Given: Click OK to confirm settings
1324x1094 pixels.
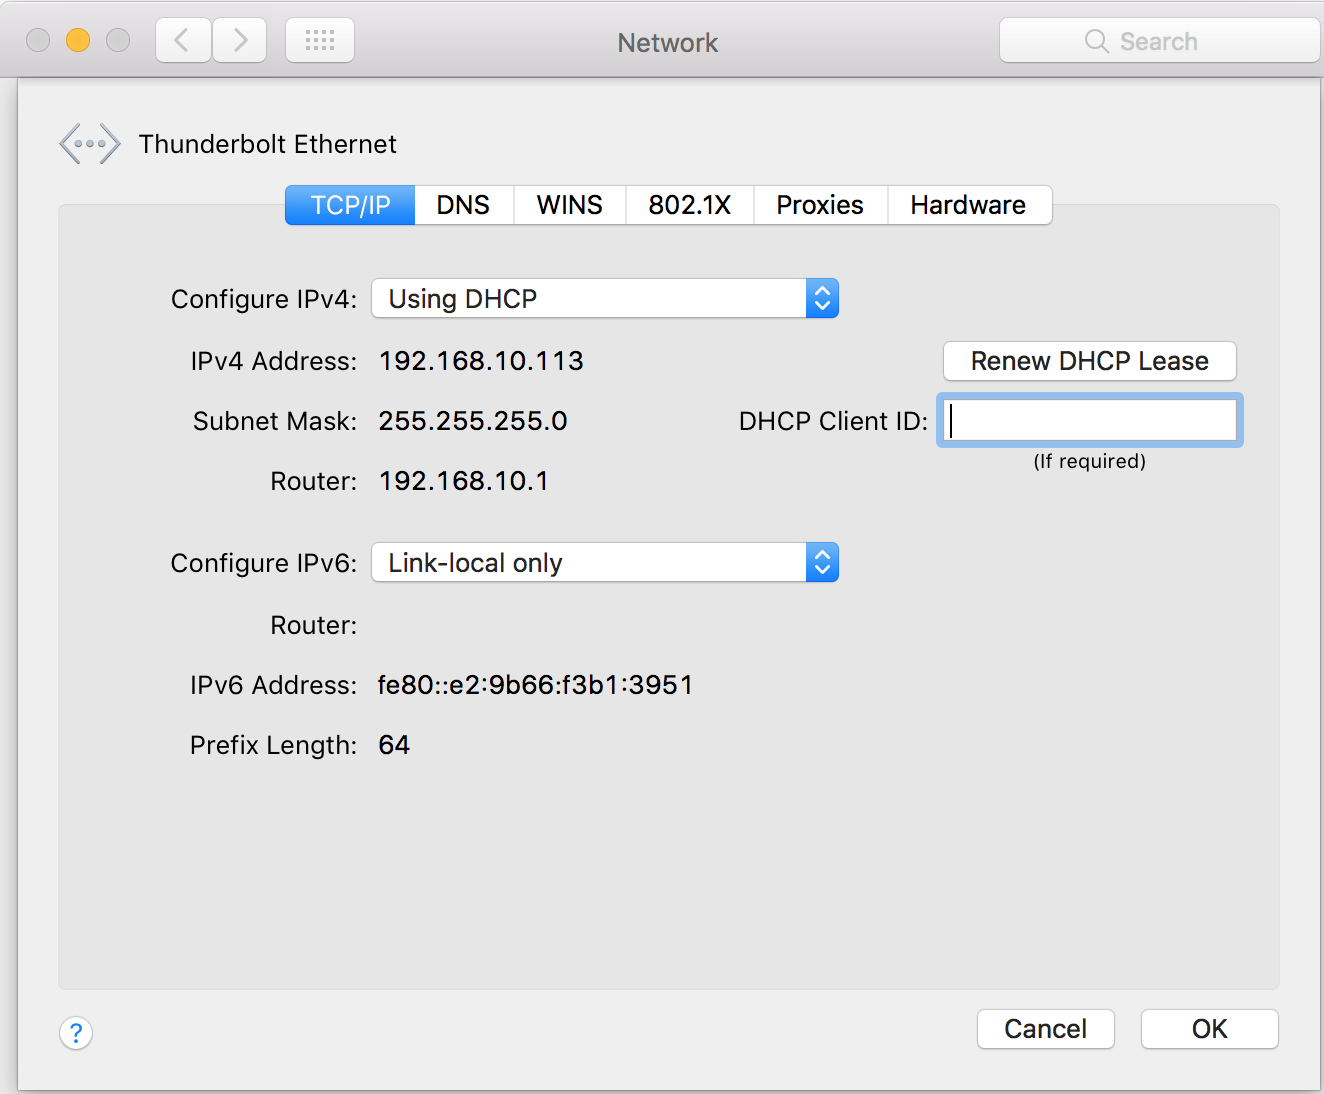Looking at the screenshot, I should coord(1209,1029).
